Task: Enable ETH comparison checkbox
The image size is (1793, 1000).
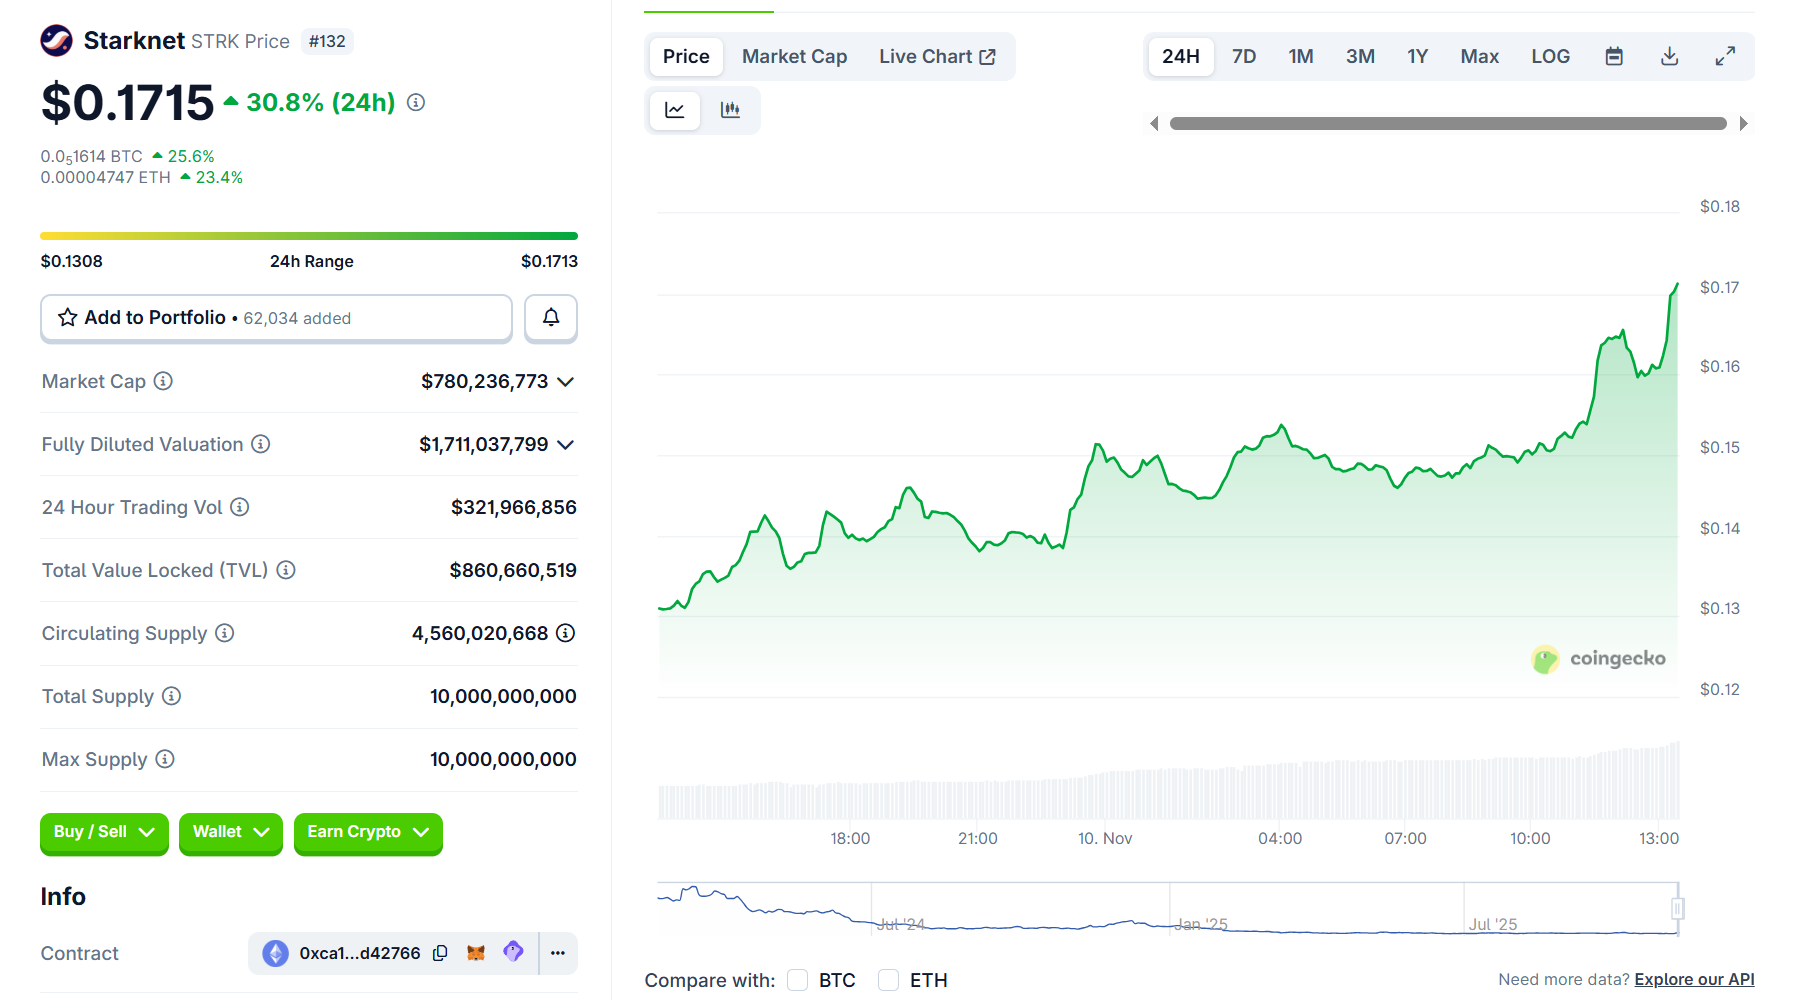Action: (x=888, y=980)
